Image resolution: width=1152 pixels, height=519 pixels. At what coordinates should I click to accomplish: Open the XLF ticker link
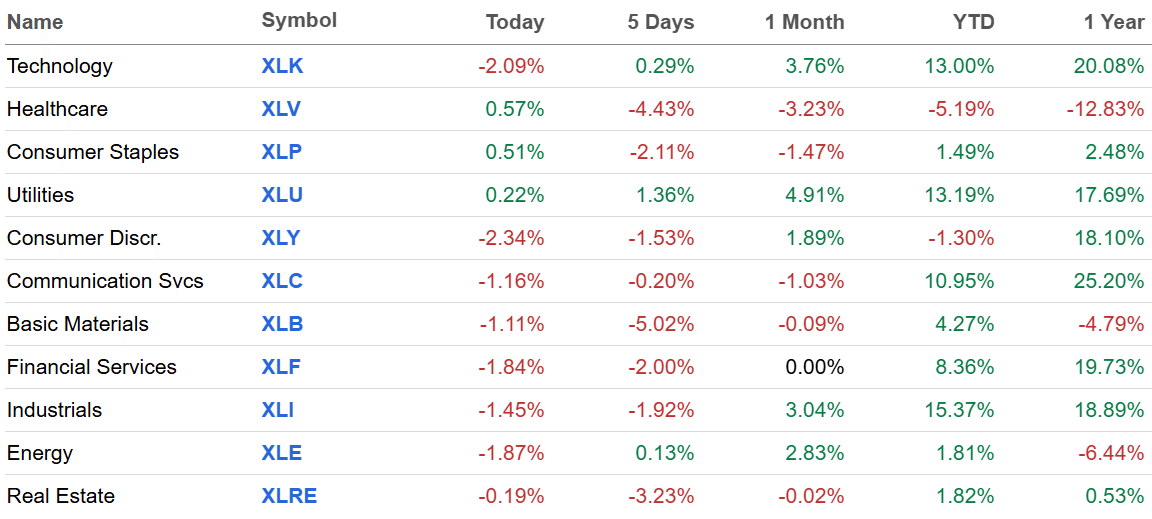[x=281, y=368]
